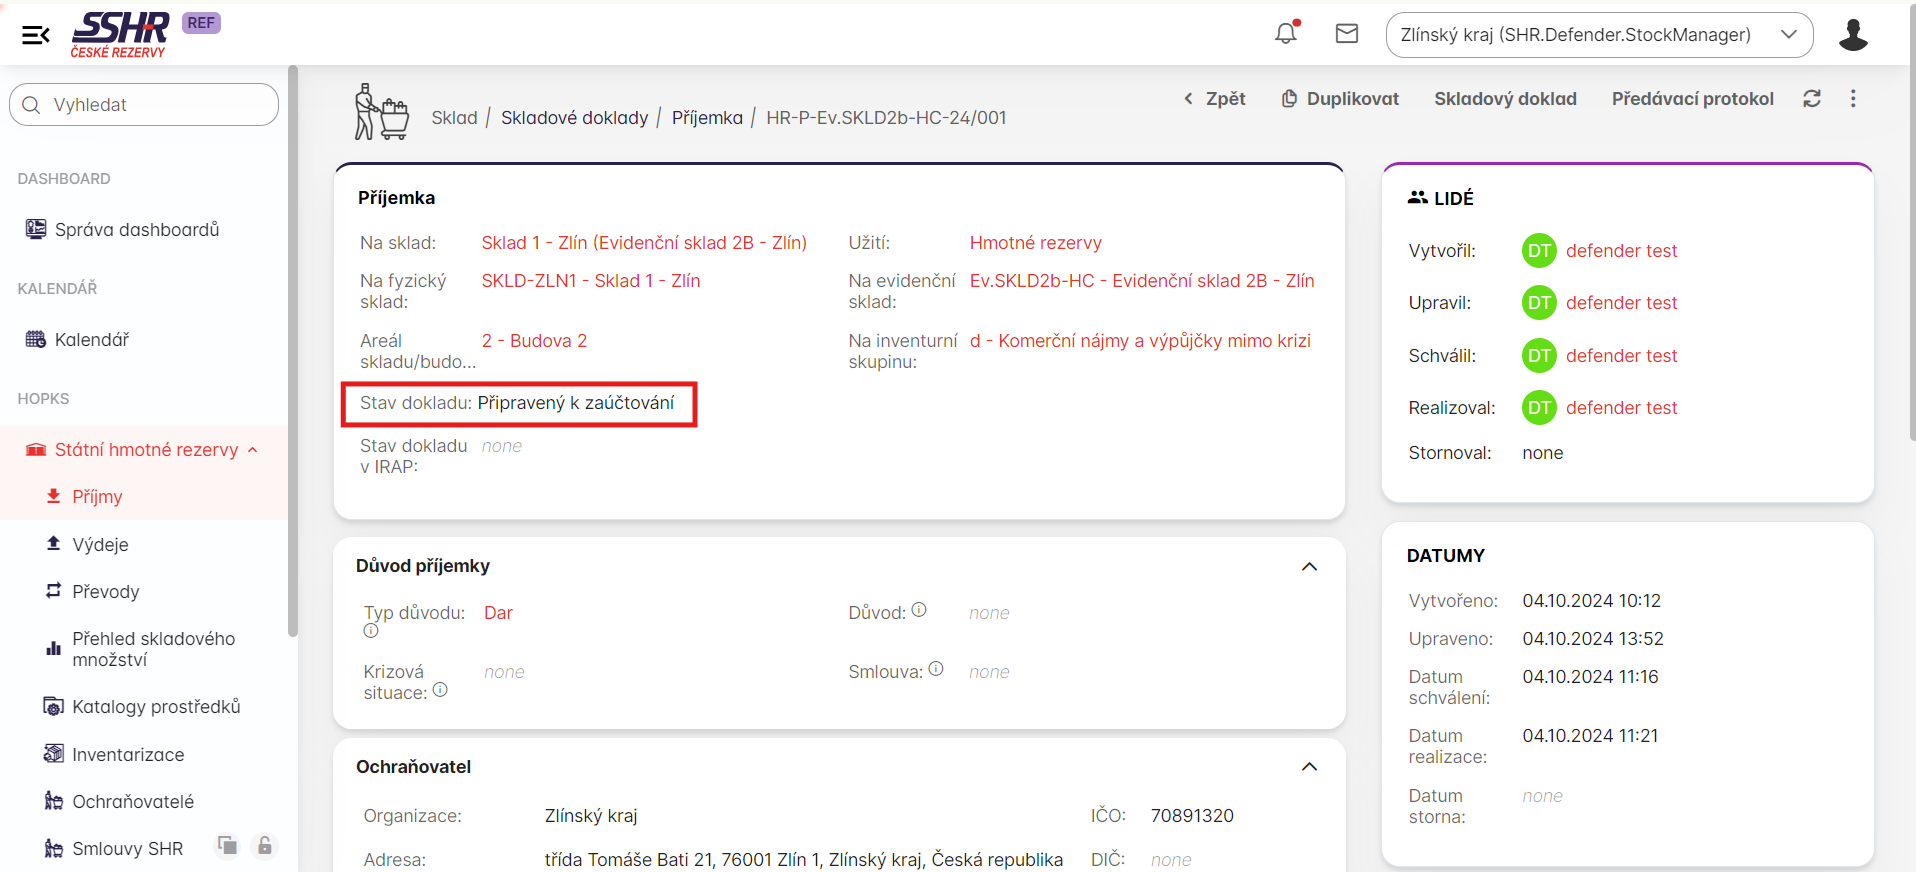Open the messages envelope icon
The image size is (1916, 872).
click(x=1347, y=34)
